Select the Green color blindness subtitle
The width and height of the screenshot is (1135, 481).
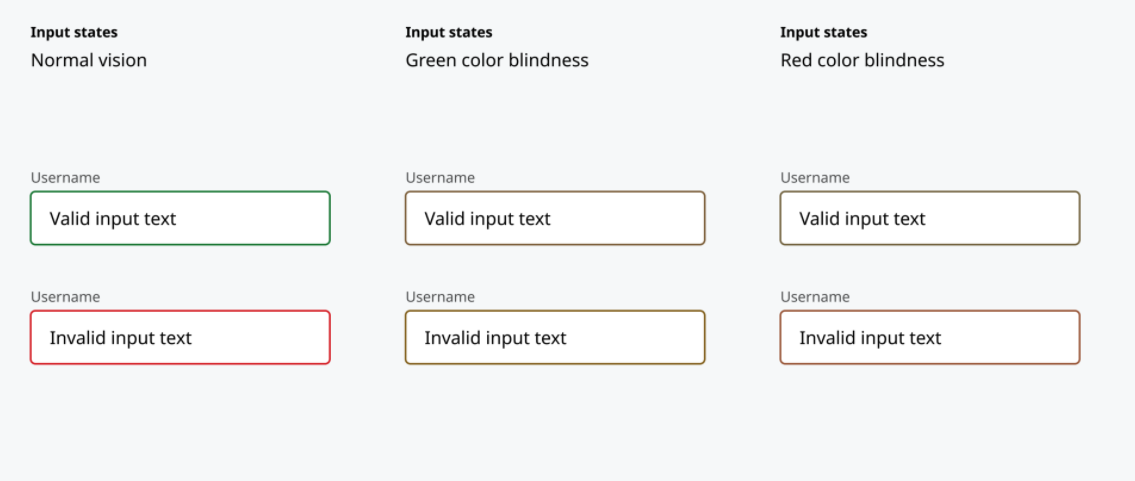click(x=497, y=60)
